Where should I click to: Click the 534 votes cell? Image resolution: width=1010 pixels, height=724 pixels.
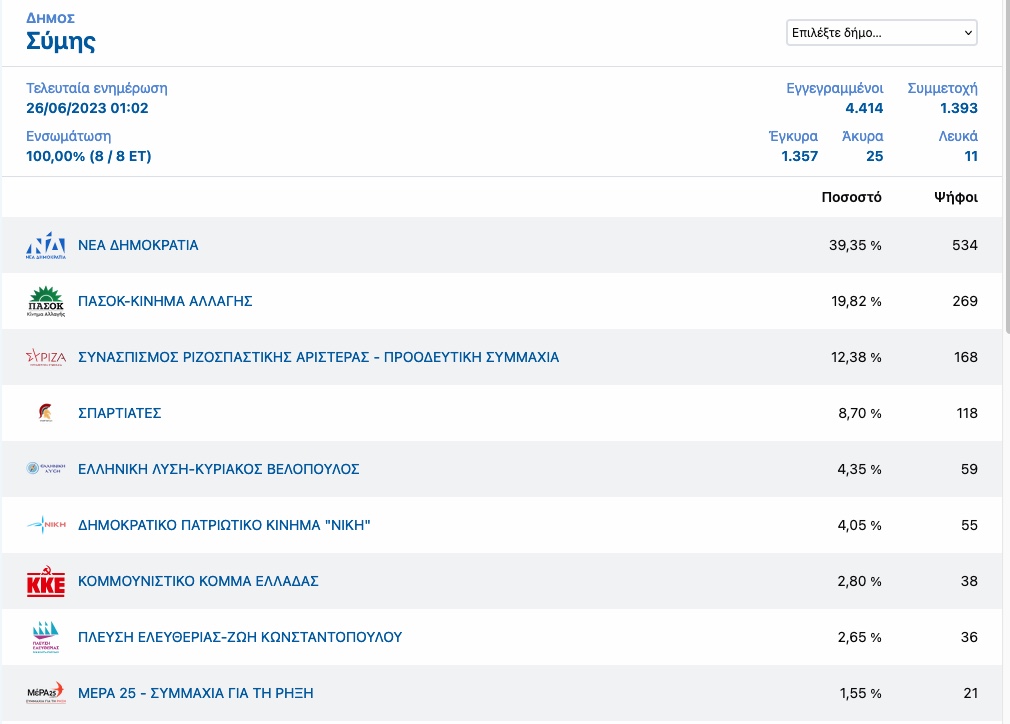tap(965, 245)
